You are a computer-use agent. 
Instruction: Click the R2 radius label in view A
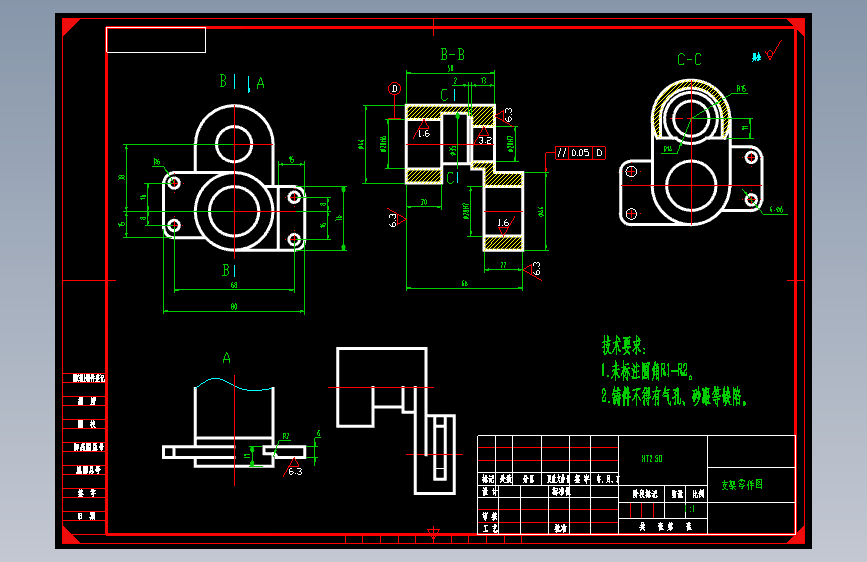point(286,436)
